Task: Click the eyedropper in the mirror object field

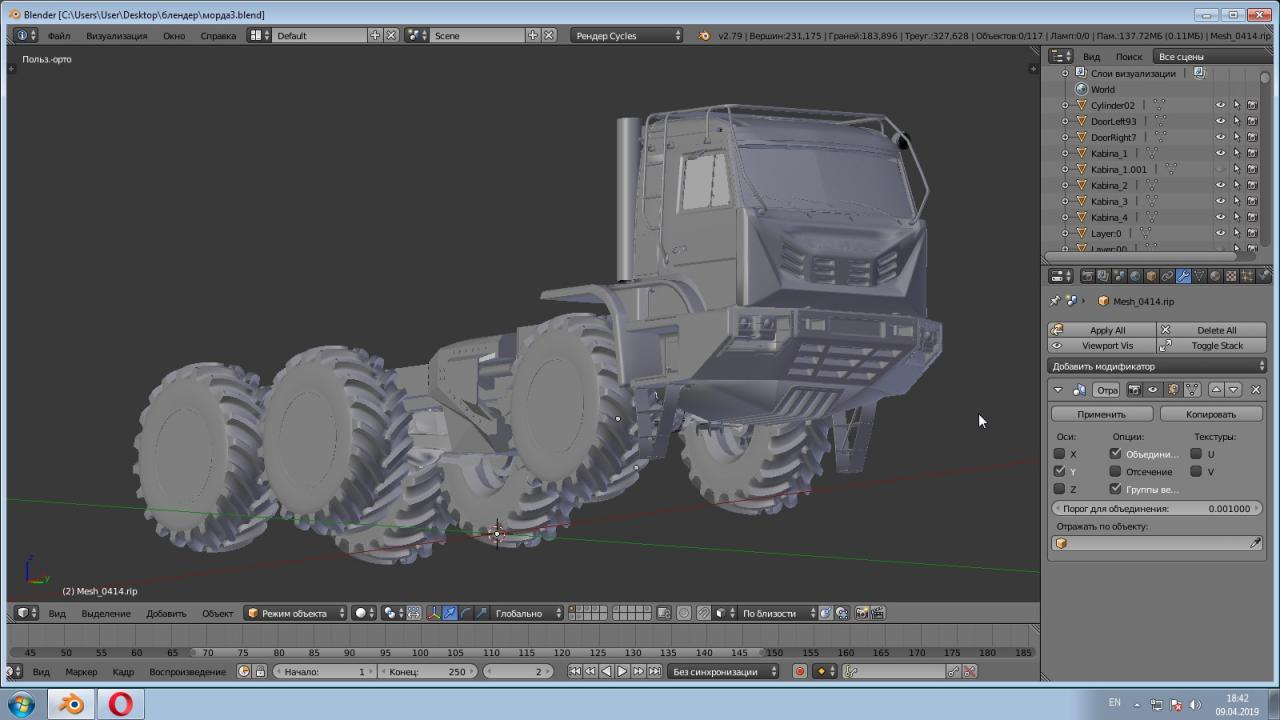Action: click(1256, 543)
